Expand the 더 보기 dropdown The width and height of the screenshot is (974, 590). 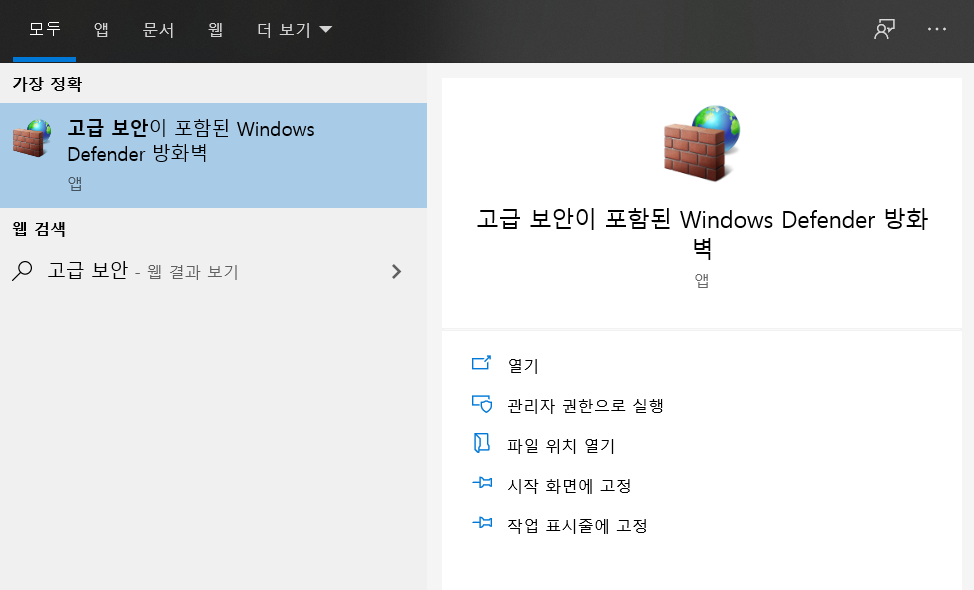[294, 29]
